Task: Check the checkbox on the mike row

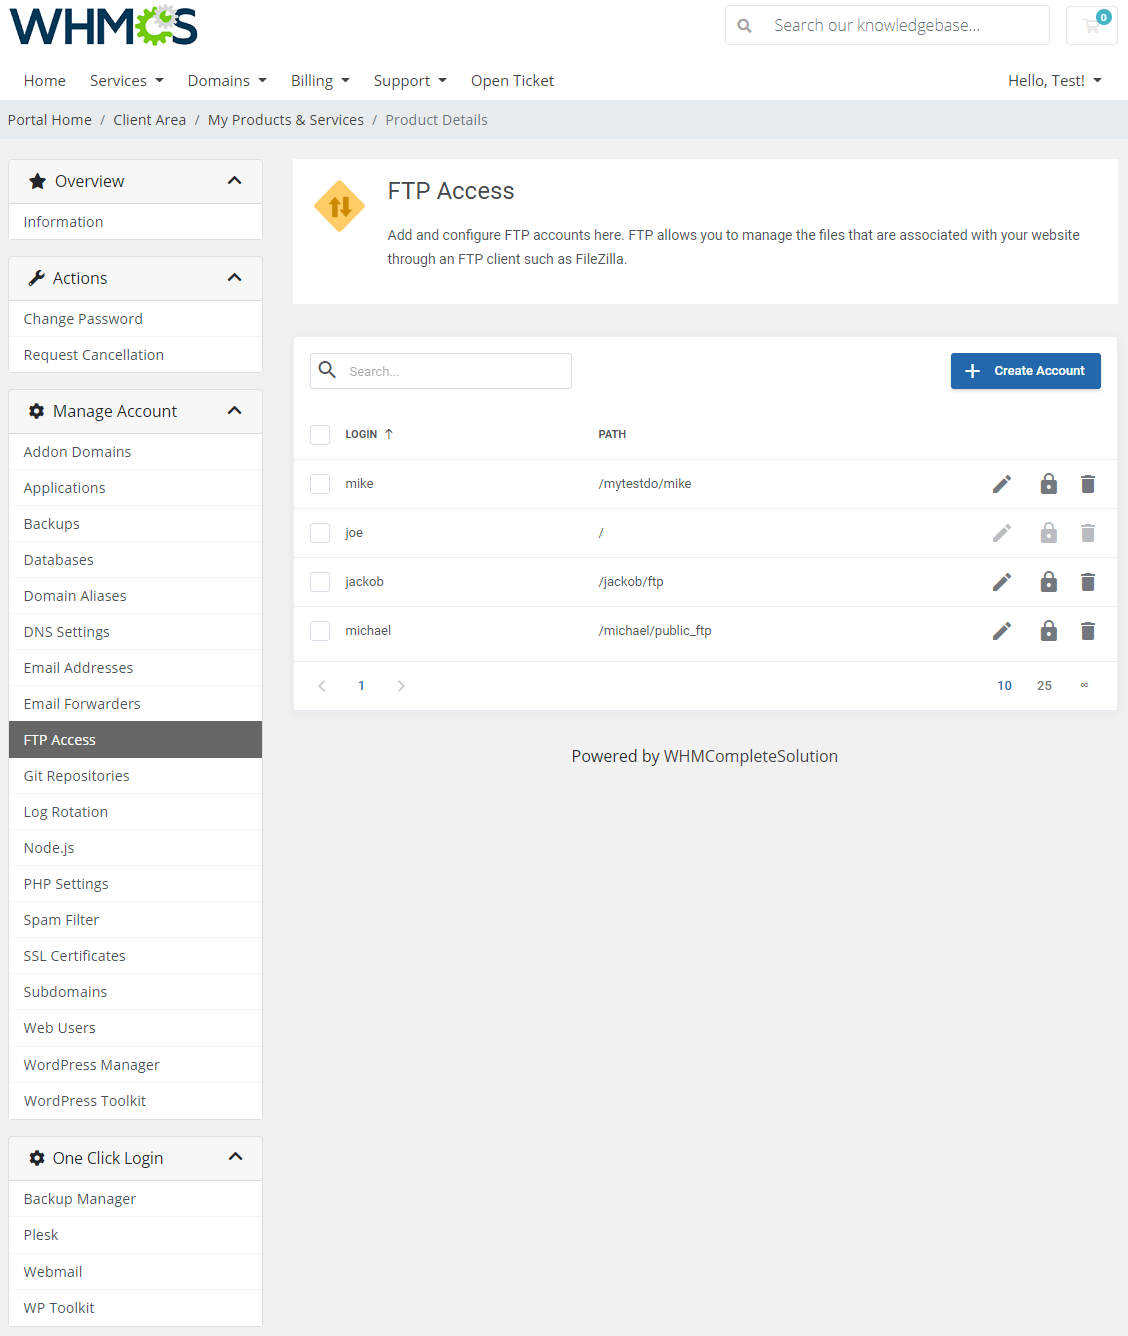Action: (320, 483)
